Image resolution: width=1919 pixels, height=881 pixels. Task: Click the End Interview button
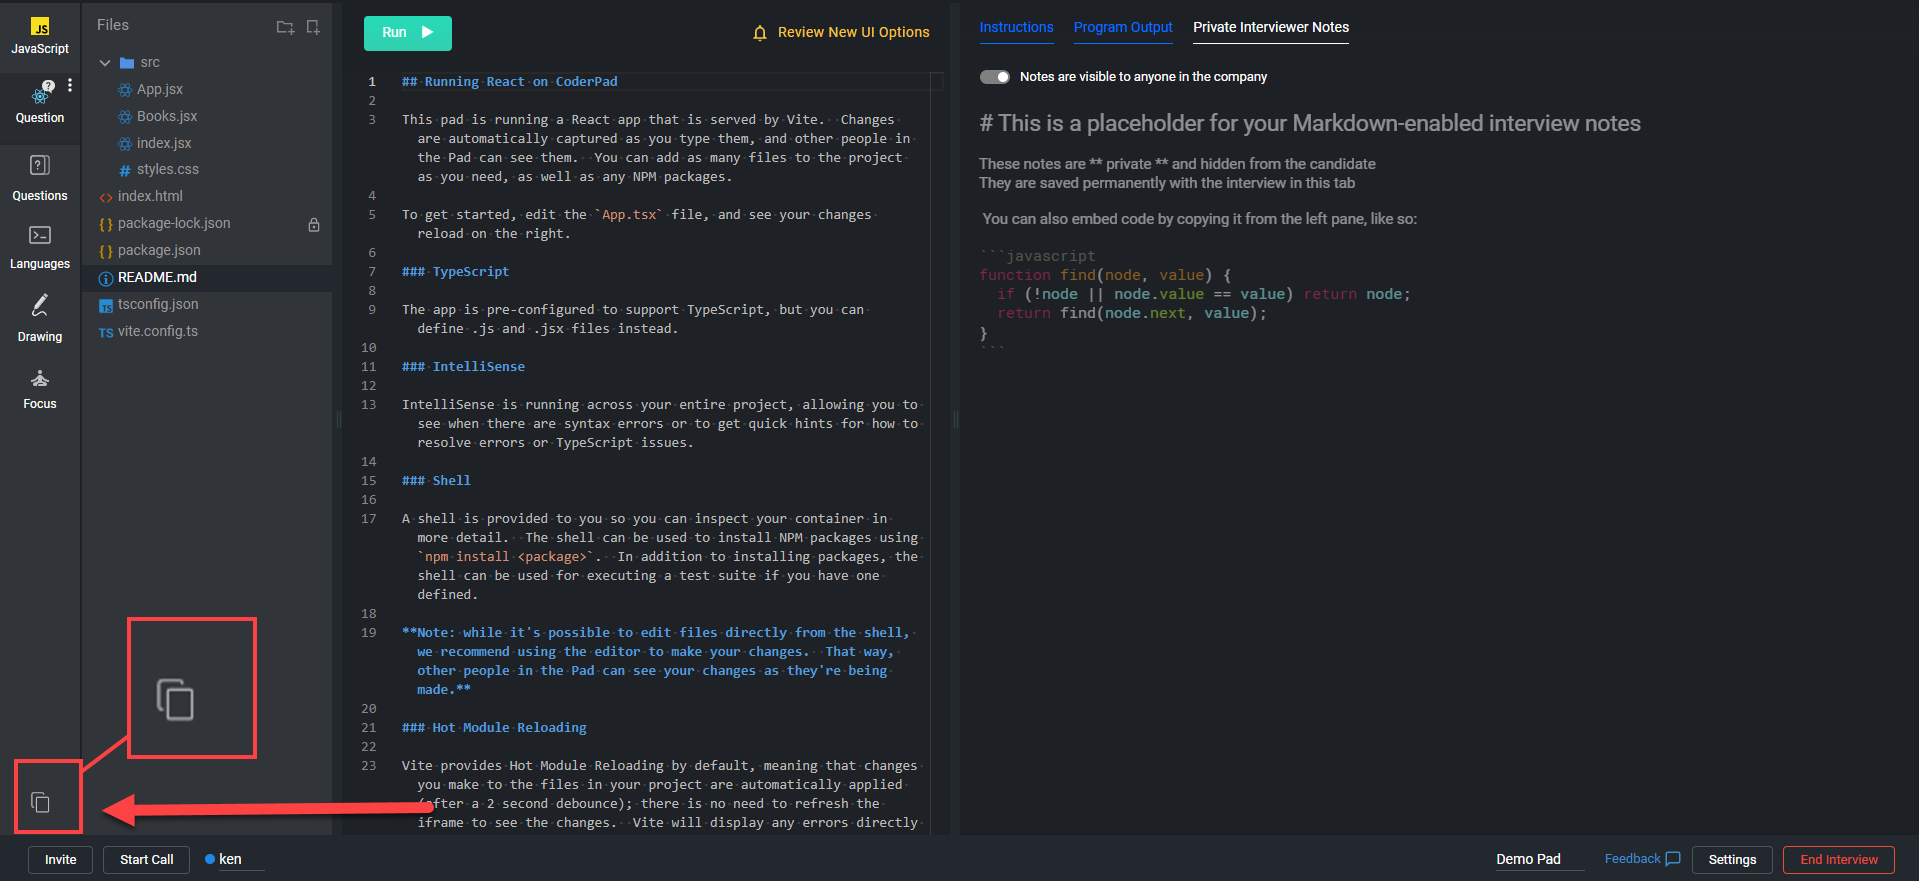tap(1838, 860)
